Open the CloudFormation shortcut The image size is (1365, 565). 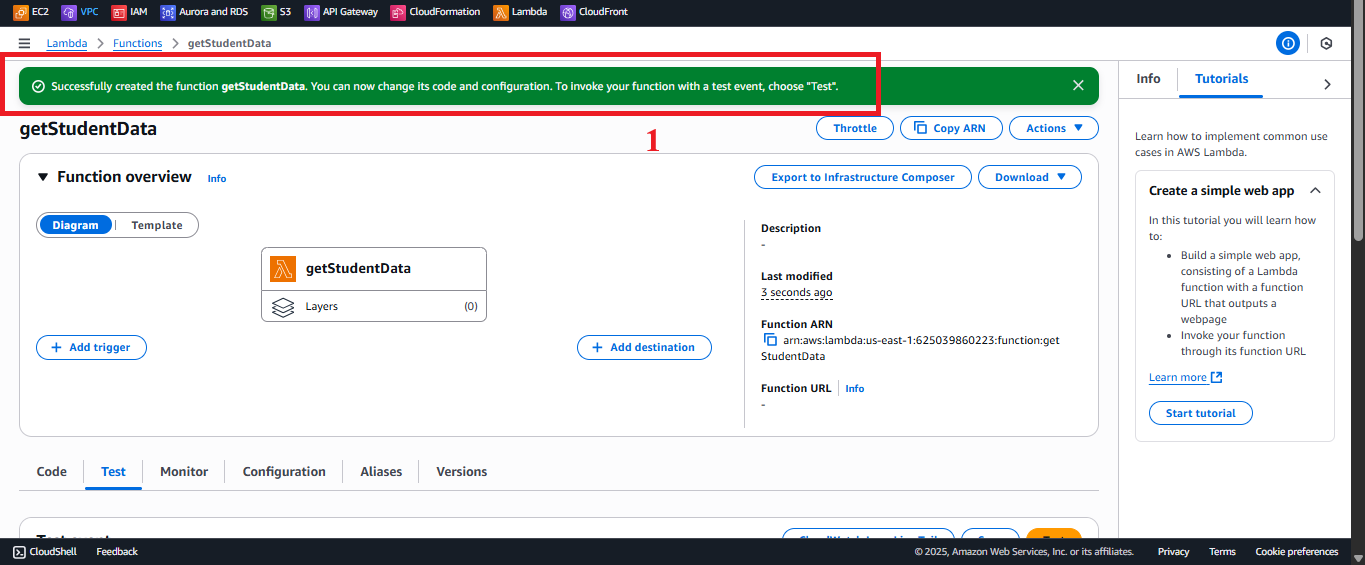point(436,12)
